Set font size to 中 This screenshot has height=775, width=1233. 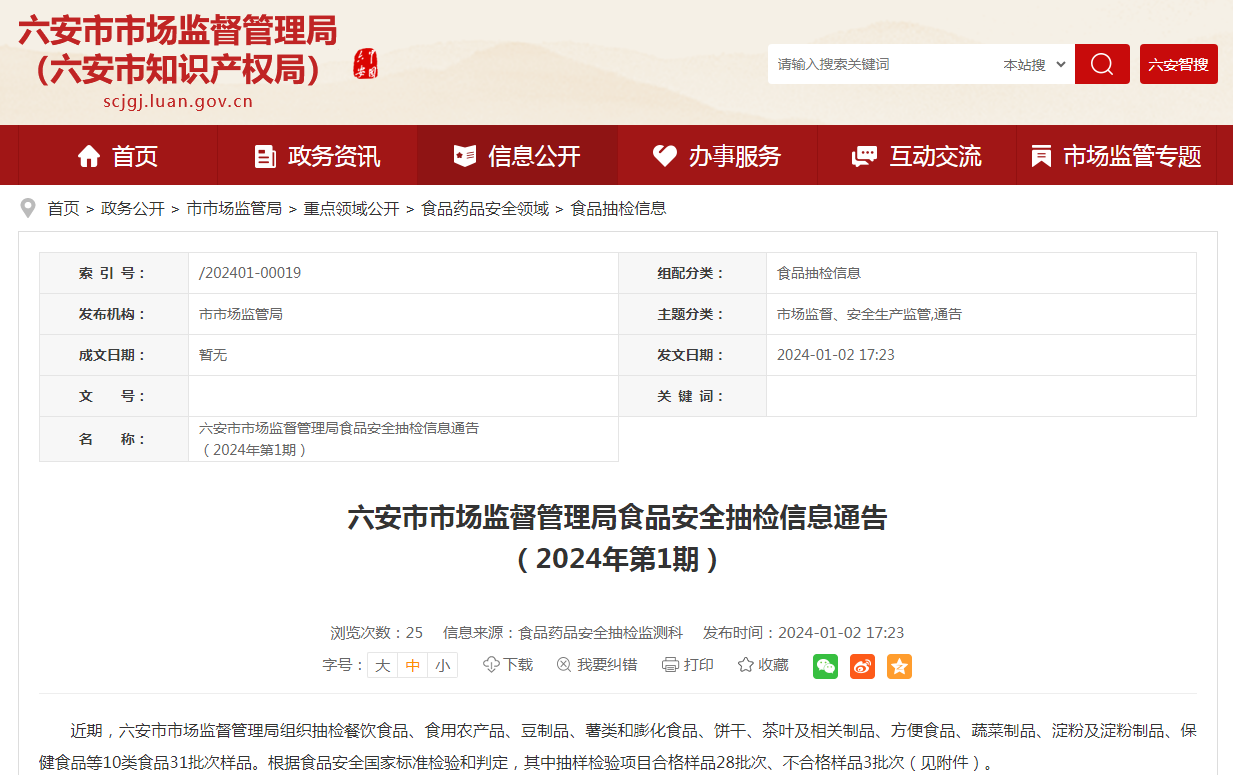(413, 665)
